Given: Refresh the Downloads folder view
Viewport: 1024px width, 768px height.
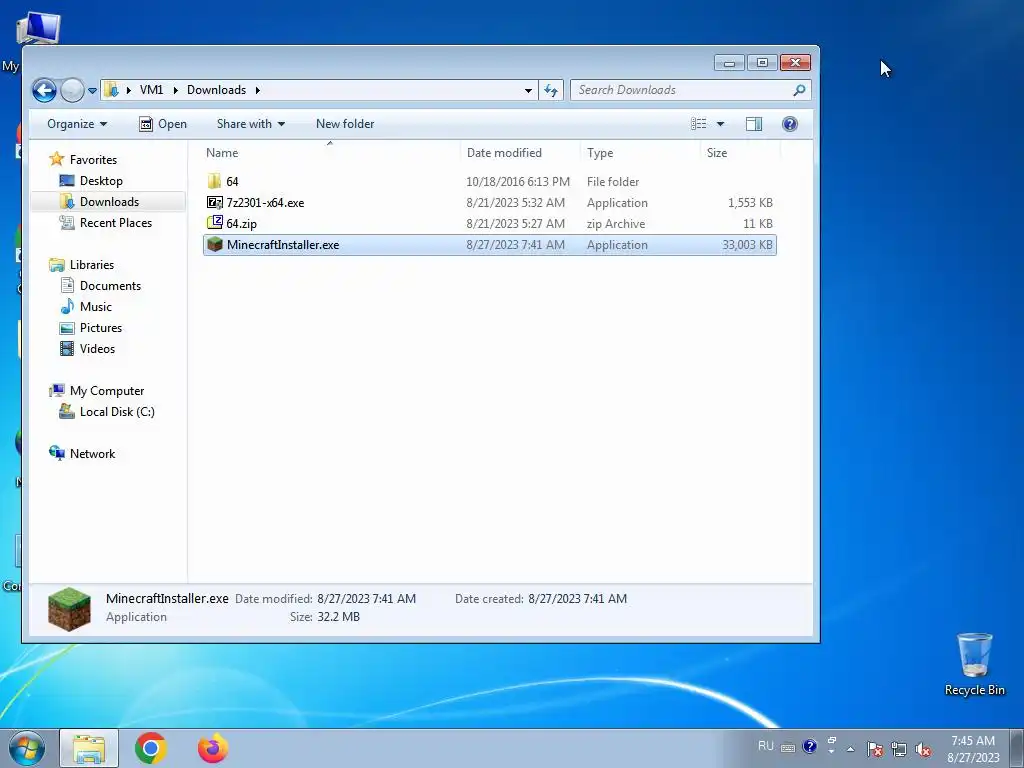Looking at the screenshot, I should (551, 91).
